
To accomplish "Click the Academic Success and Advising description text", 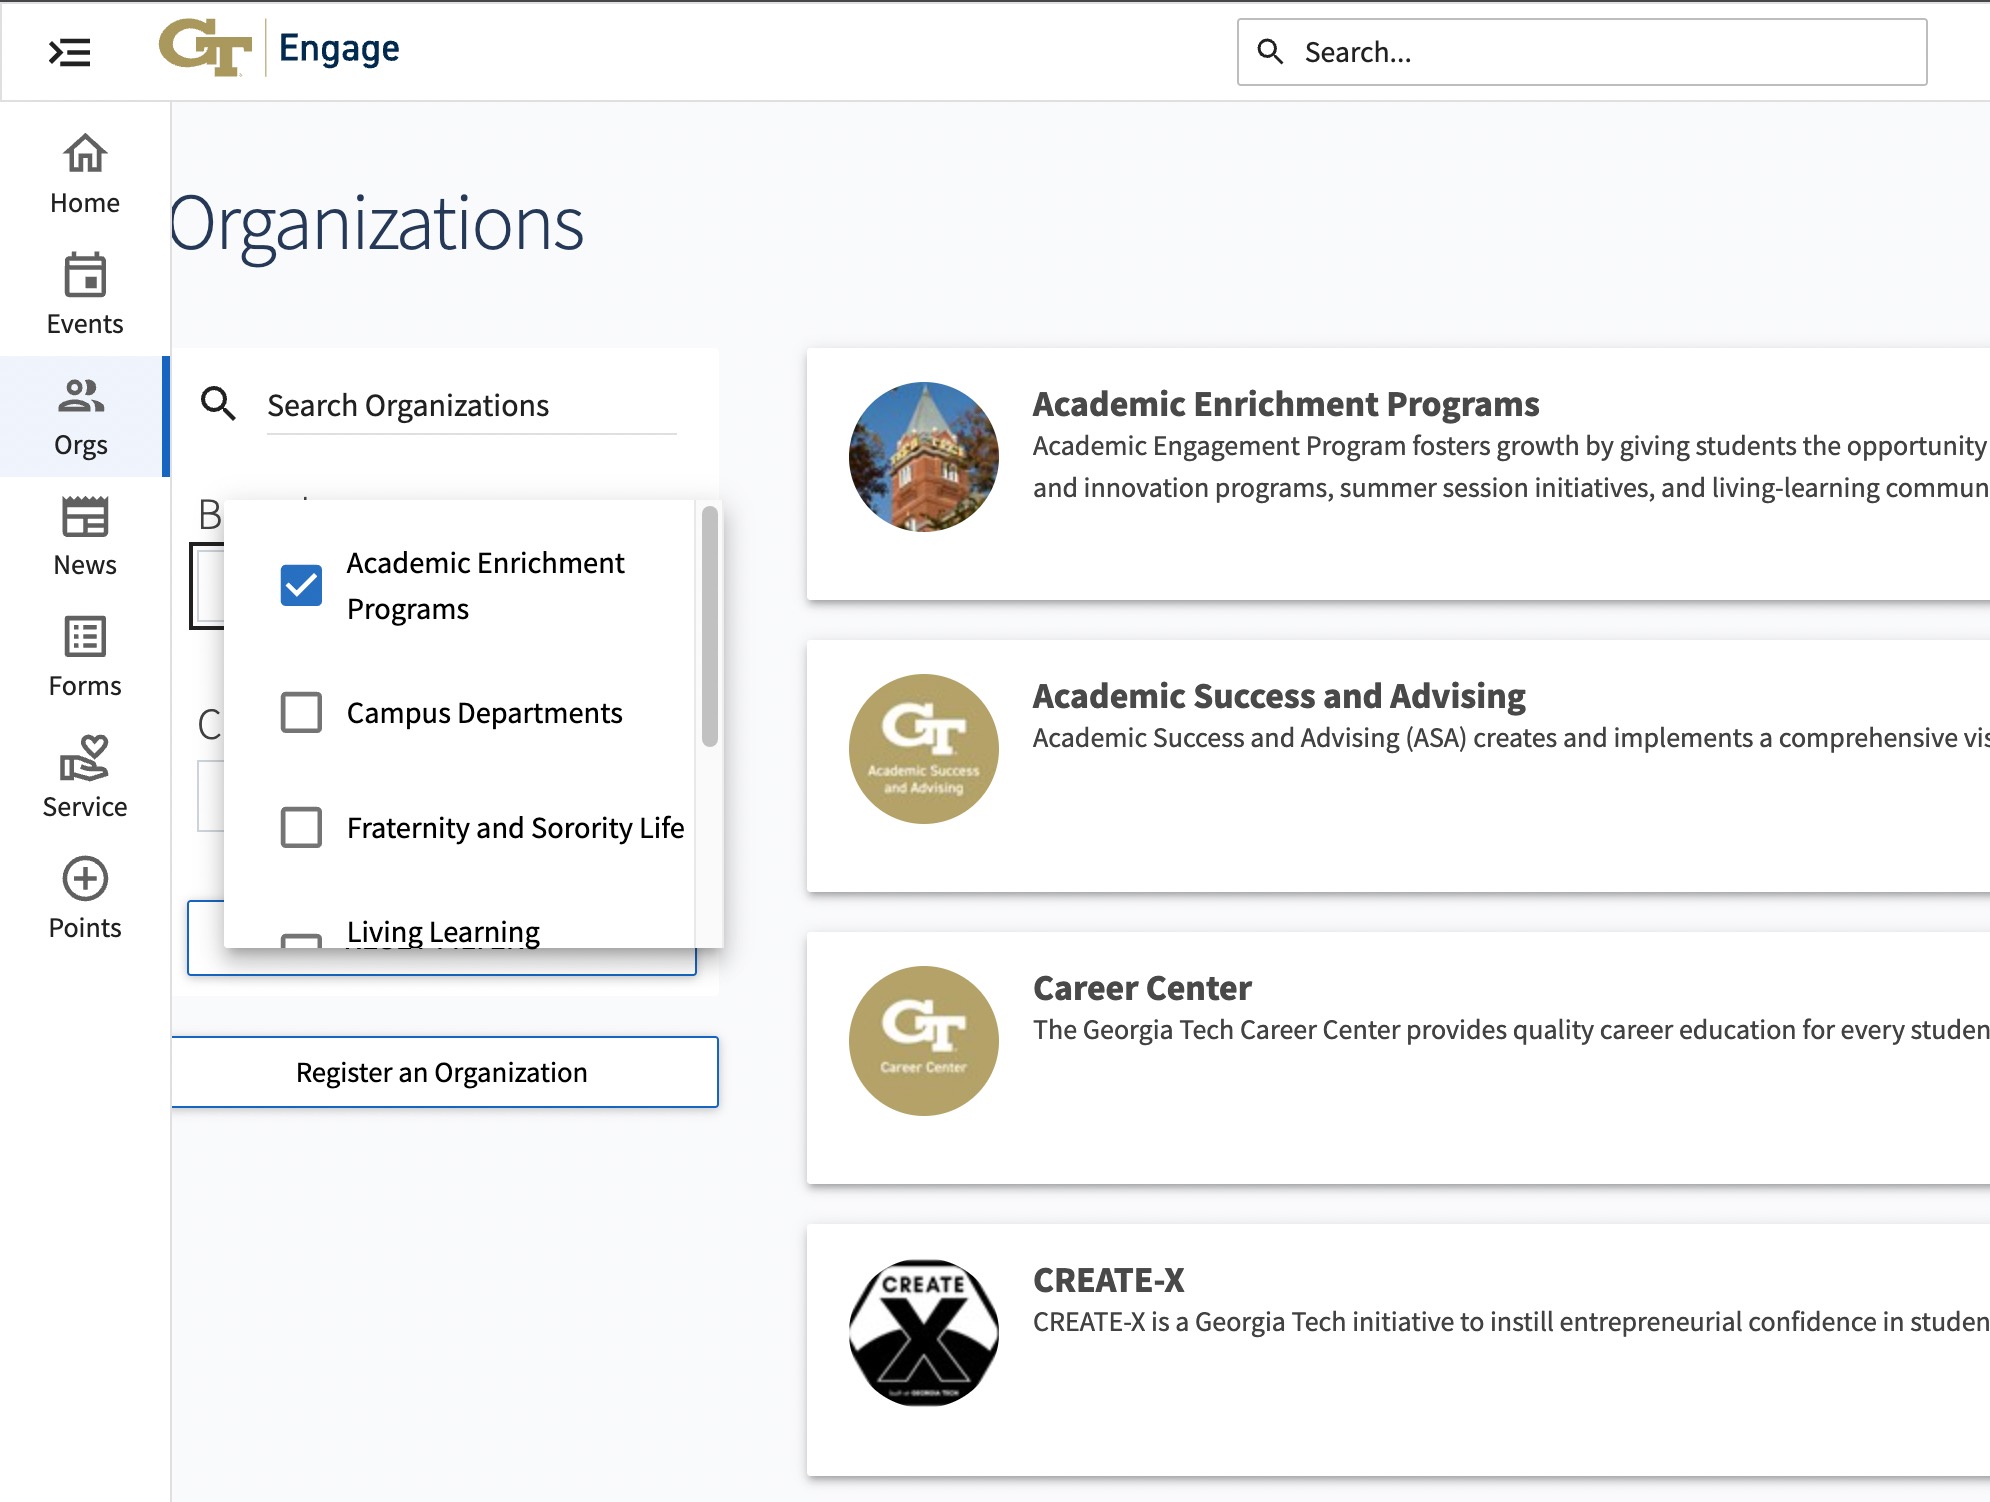I will [x=1511, y=738].
